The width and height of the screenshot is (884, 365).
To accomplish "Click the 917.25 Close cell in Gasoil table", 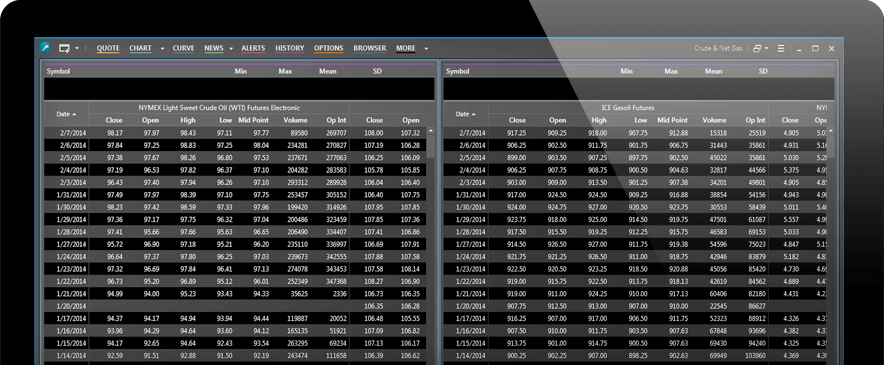I will pos(516,133).
